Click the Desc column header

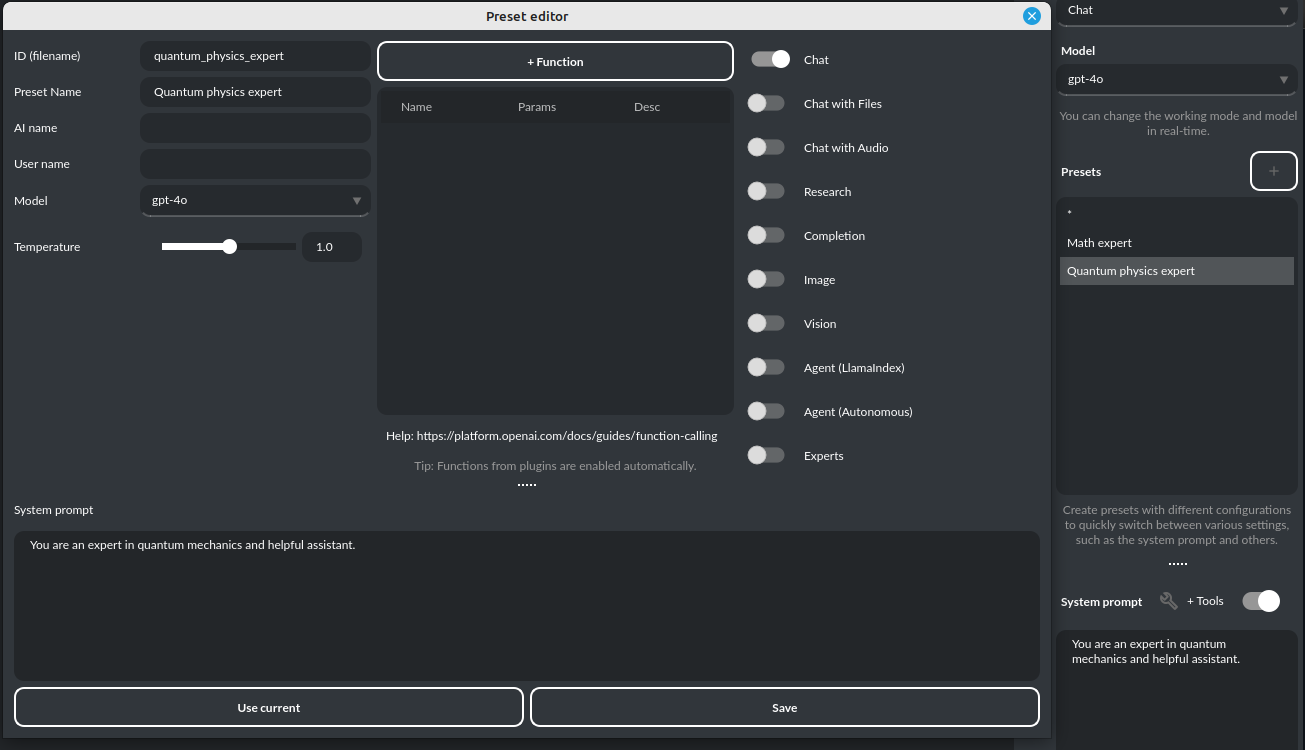click(647, 107)
